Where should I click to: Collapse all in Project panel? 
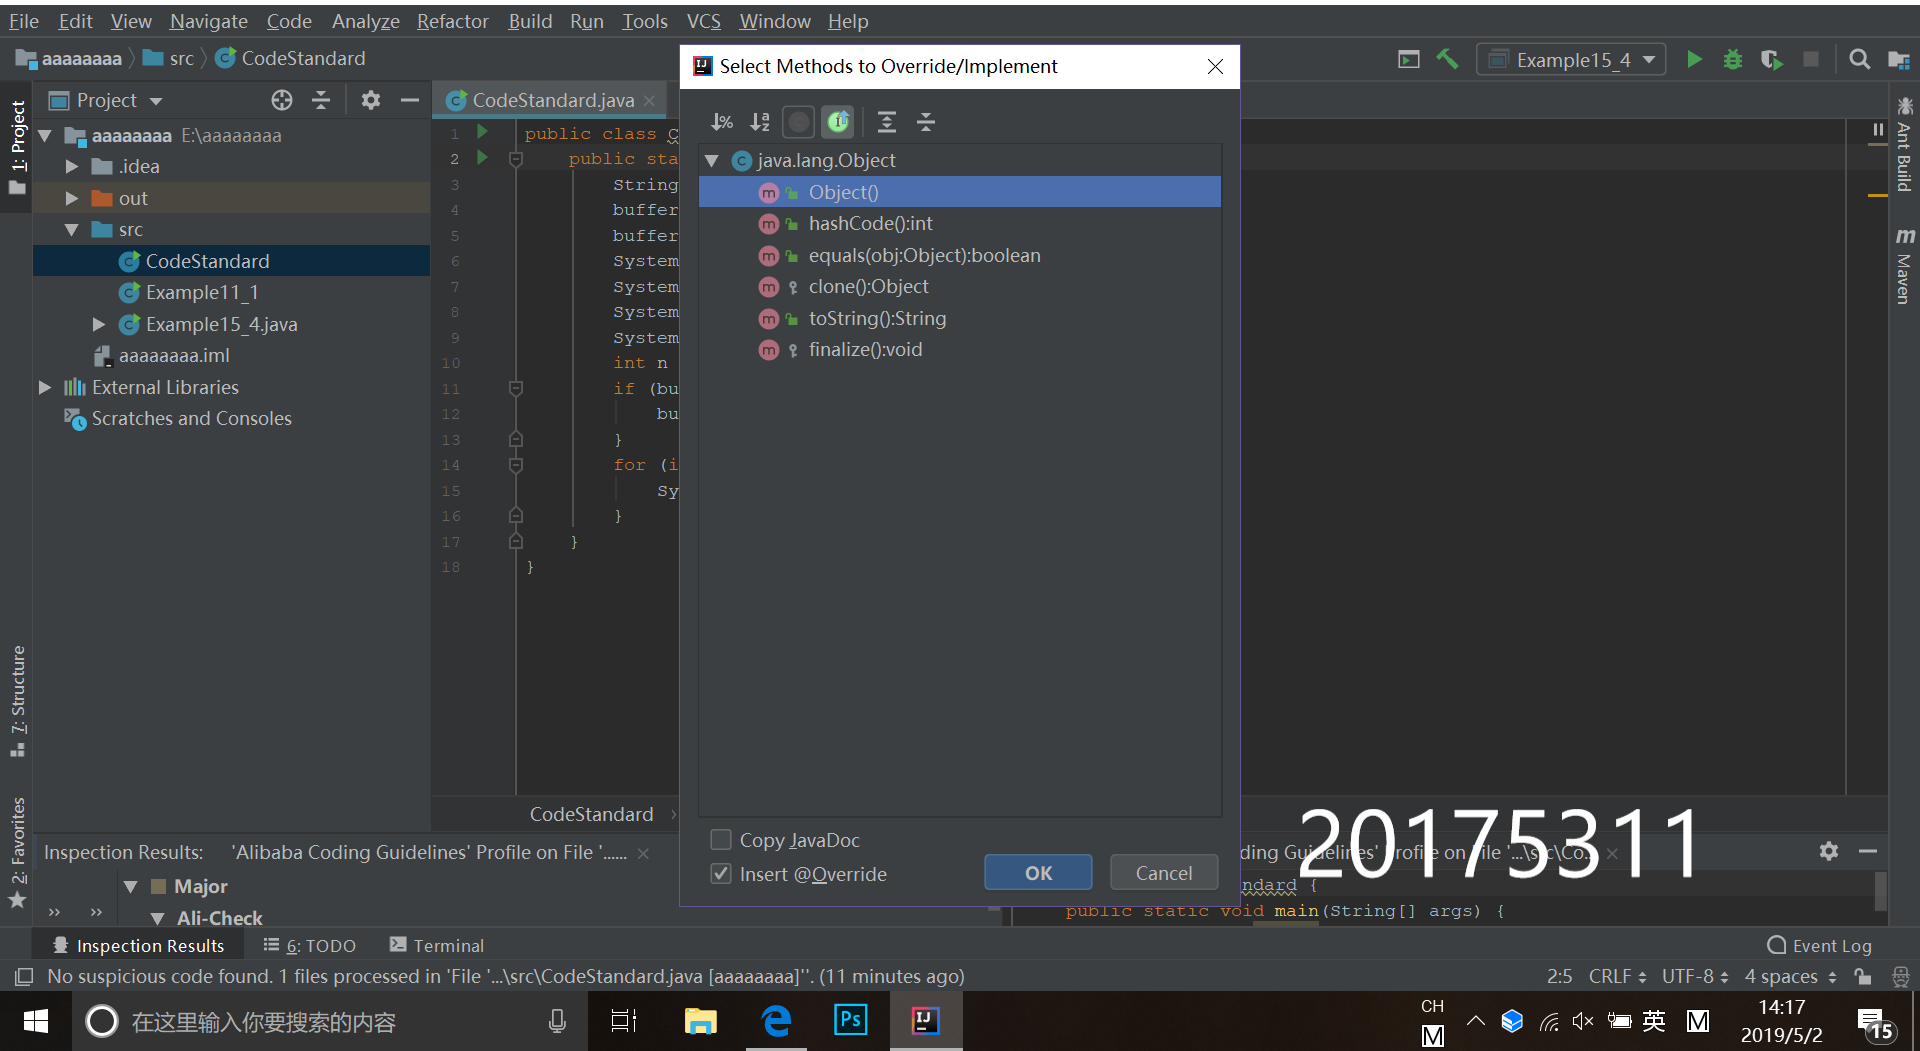point(321,100)
